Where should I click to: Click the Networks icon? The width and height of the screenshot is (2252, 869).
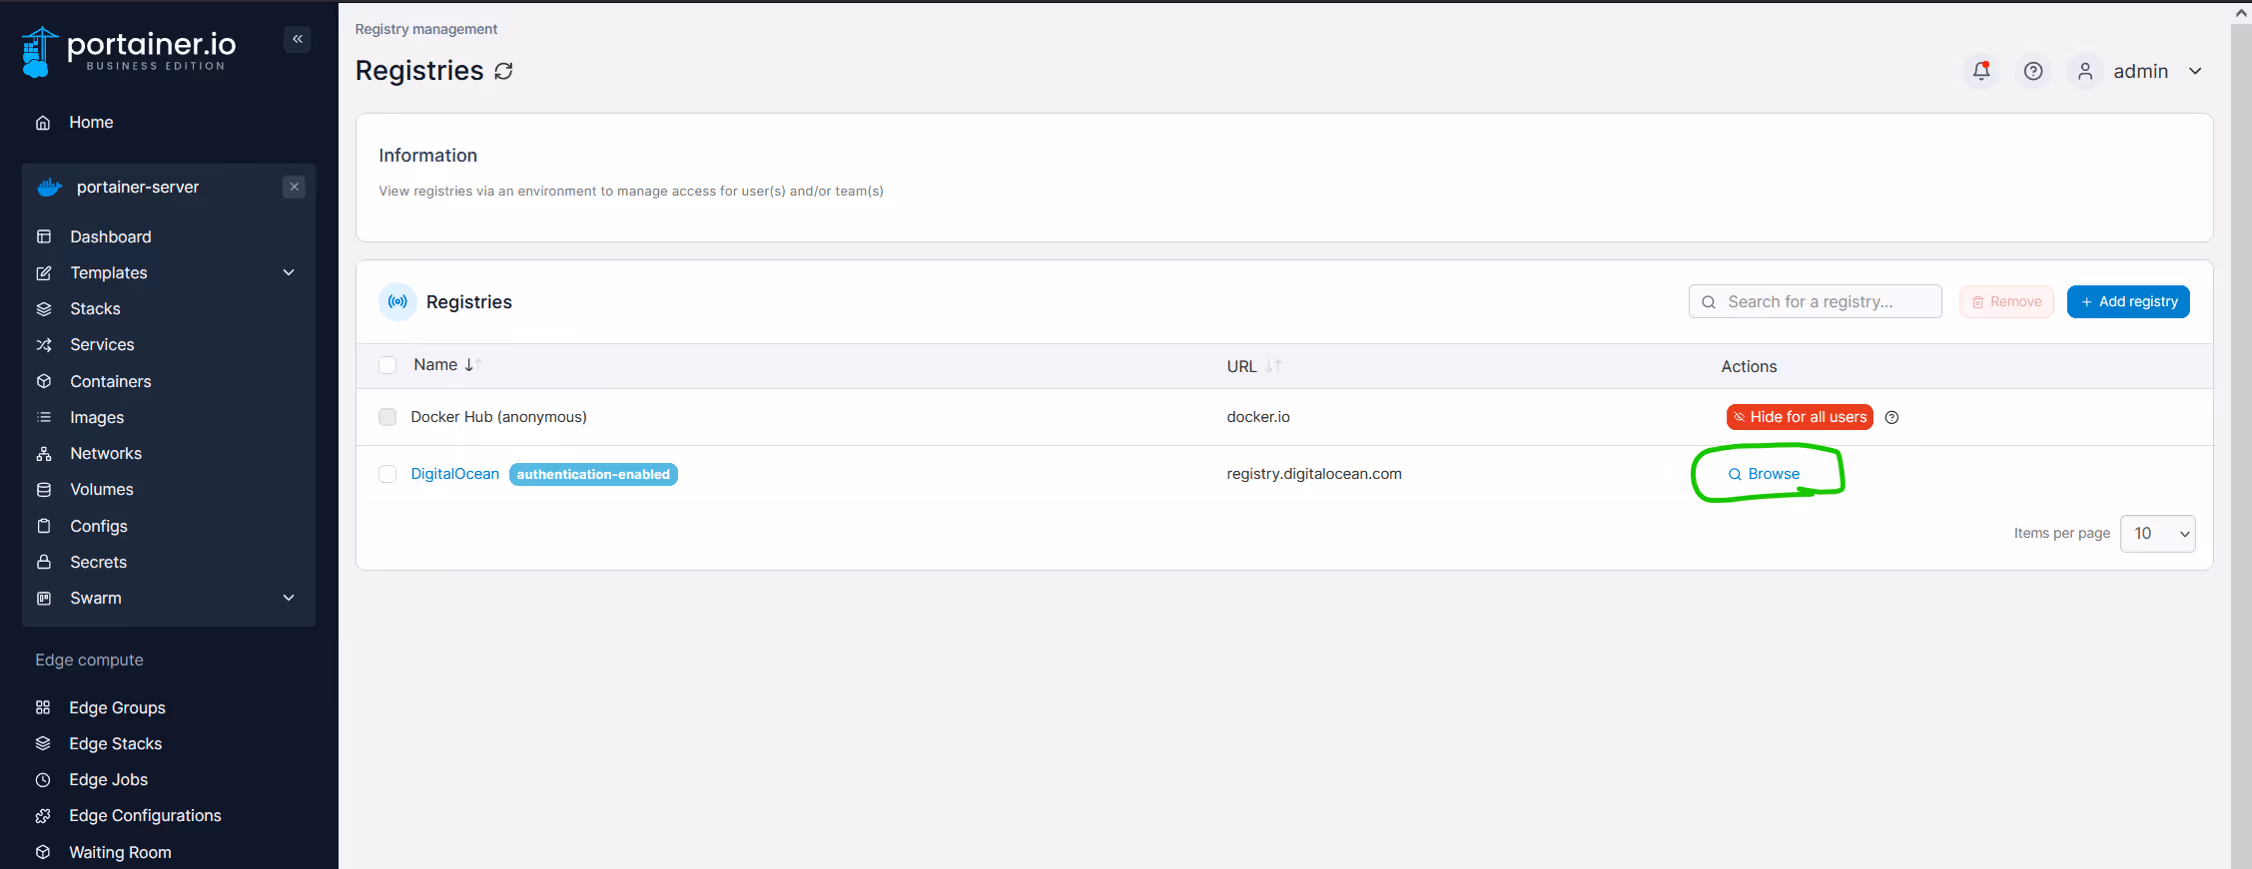point(44,454)
